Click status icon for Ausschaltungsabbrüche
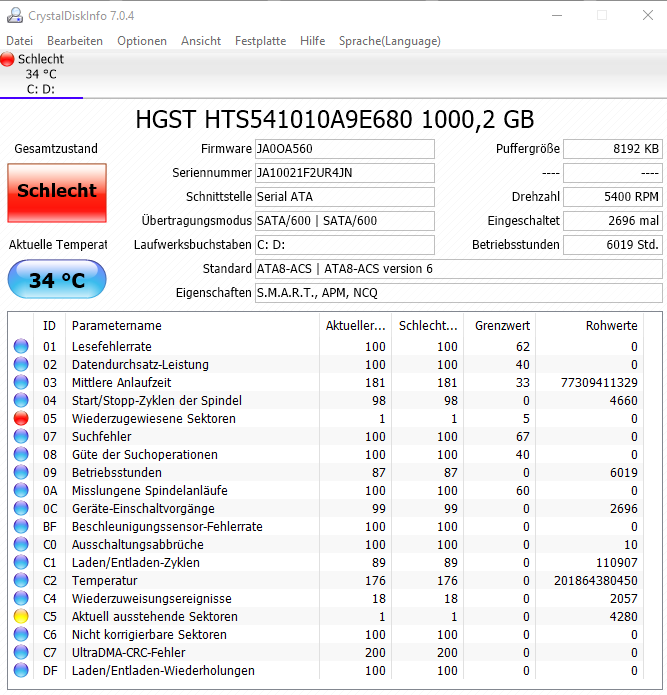Viewport: 667px width, 695px height. point(21,544)
